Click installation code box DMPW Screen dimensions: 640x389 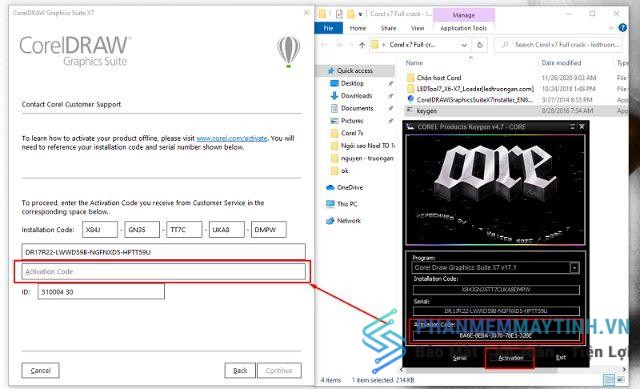point(269,229)
